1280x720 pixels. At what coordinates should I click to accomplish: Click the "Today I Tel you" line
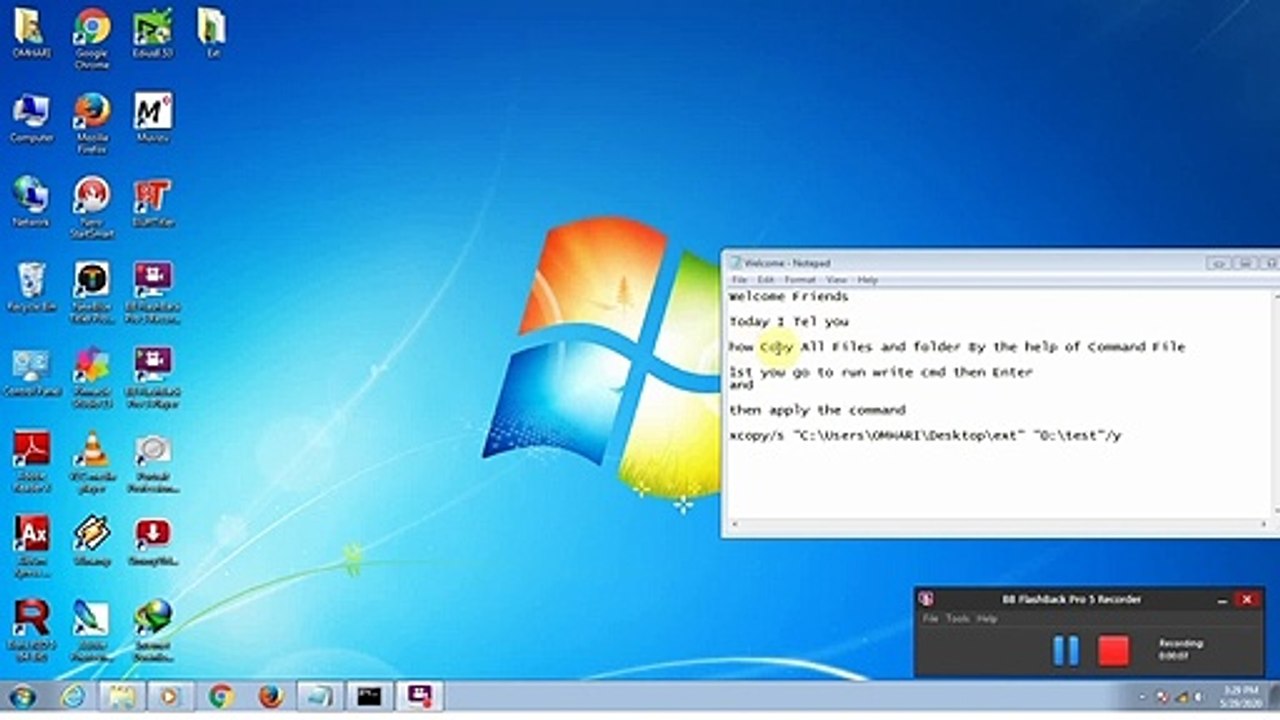788,321
